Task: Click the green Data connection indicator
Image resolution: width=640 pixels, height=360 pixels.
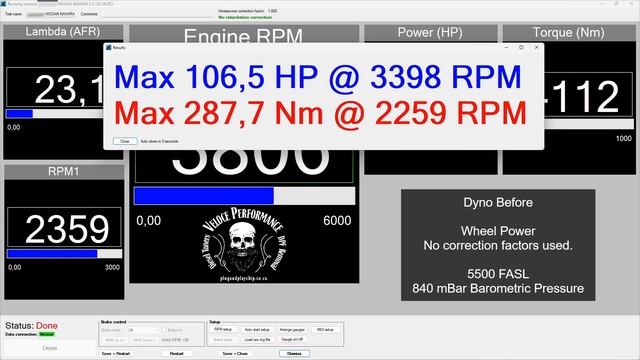Action: click(47, 334)
